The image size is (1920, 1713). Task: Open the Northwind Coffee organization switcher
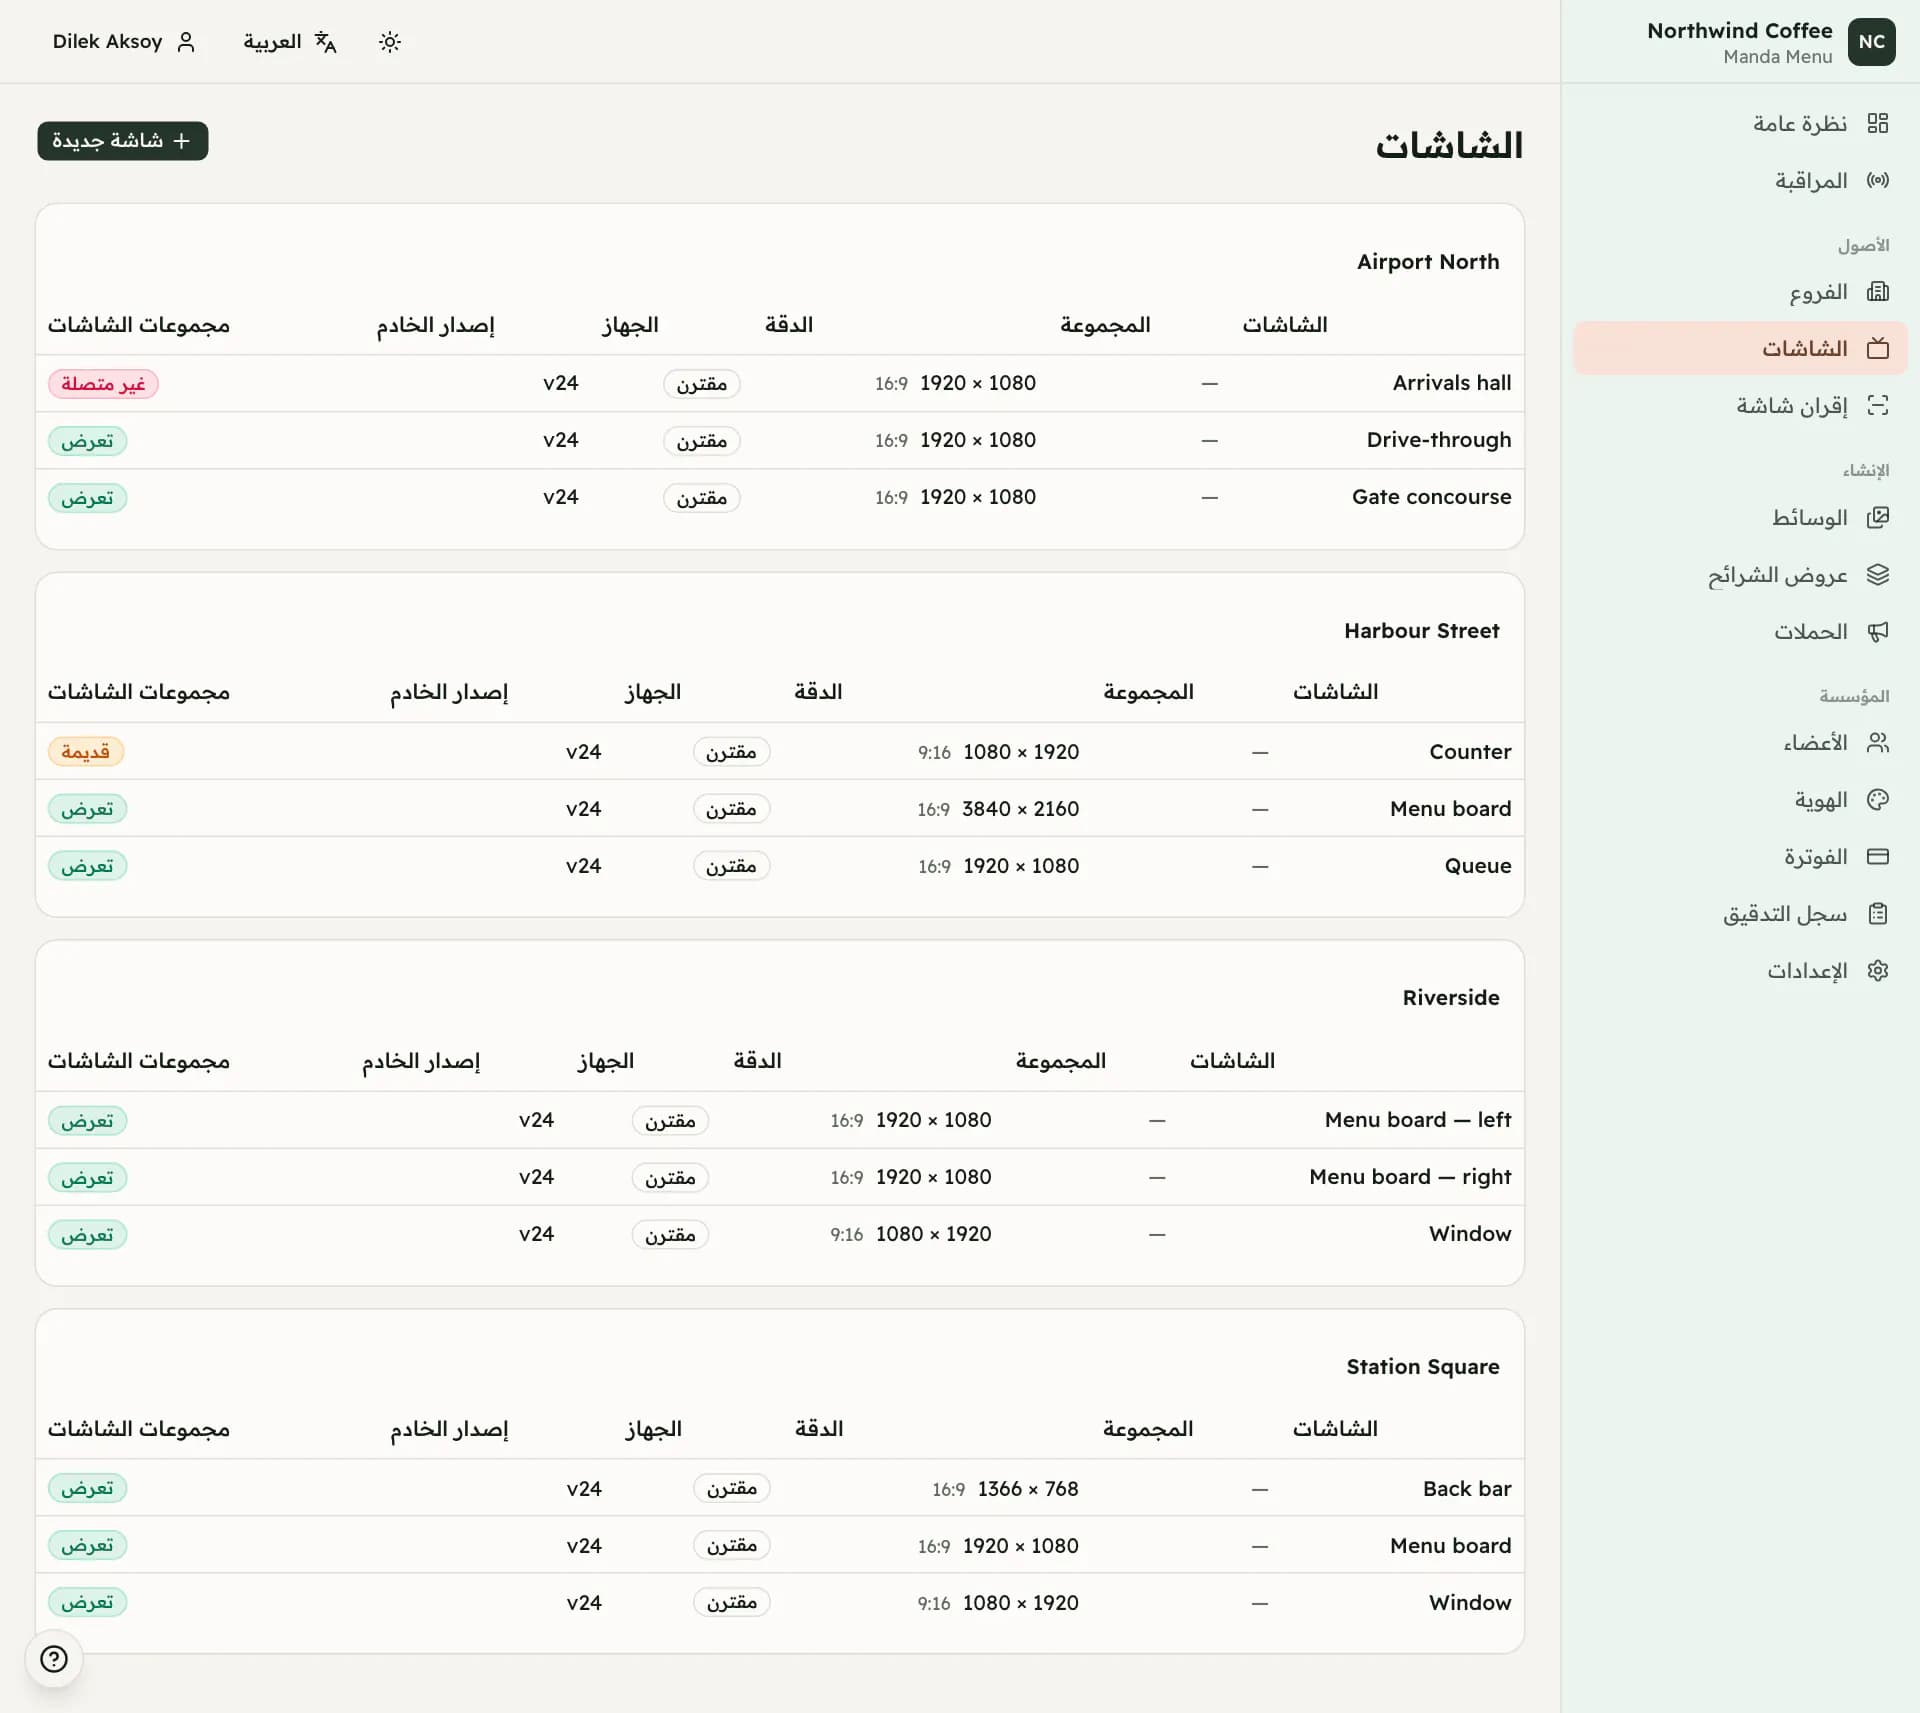tap(1770, 42)
